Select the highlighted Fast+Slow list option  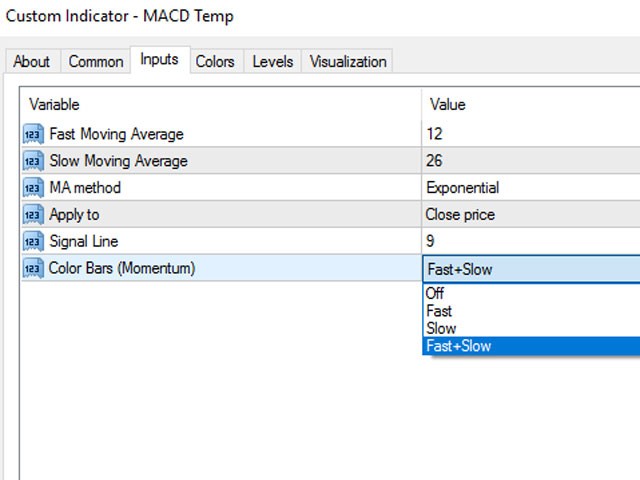[x=459, y=346]
